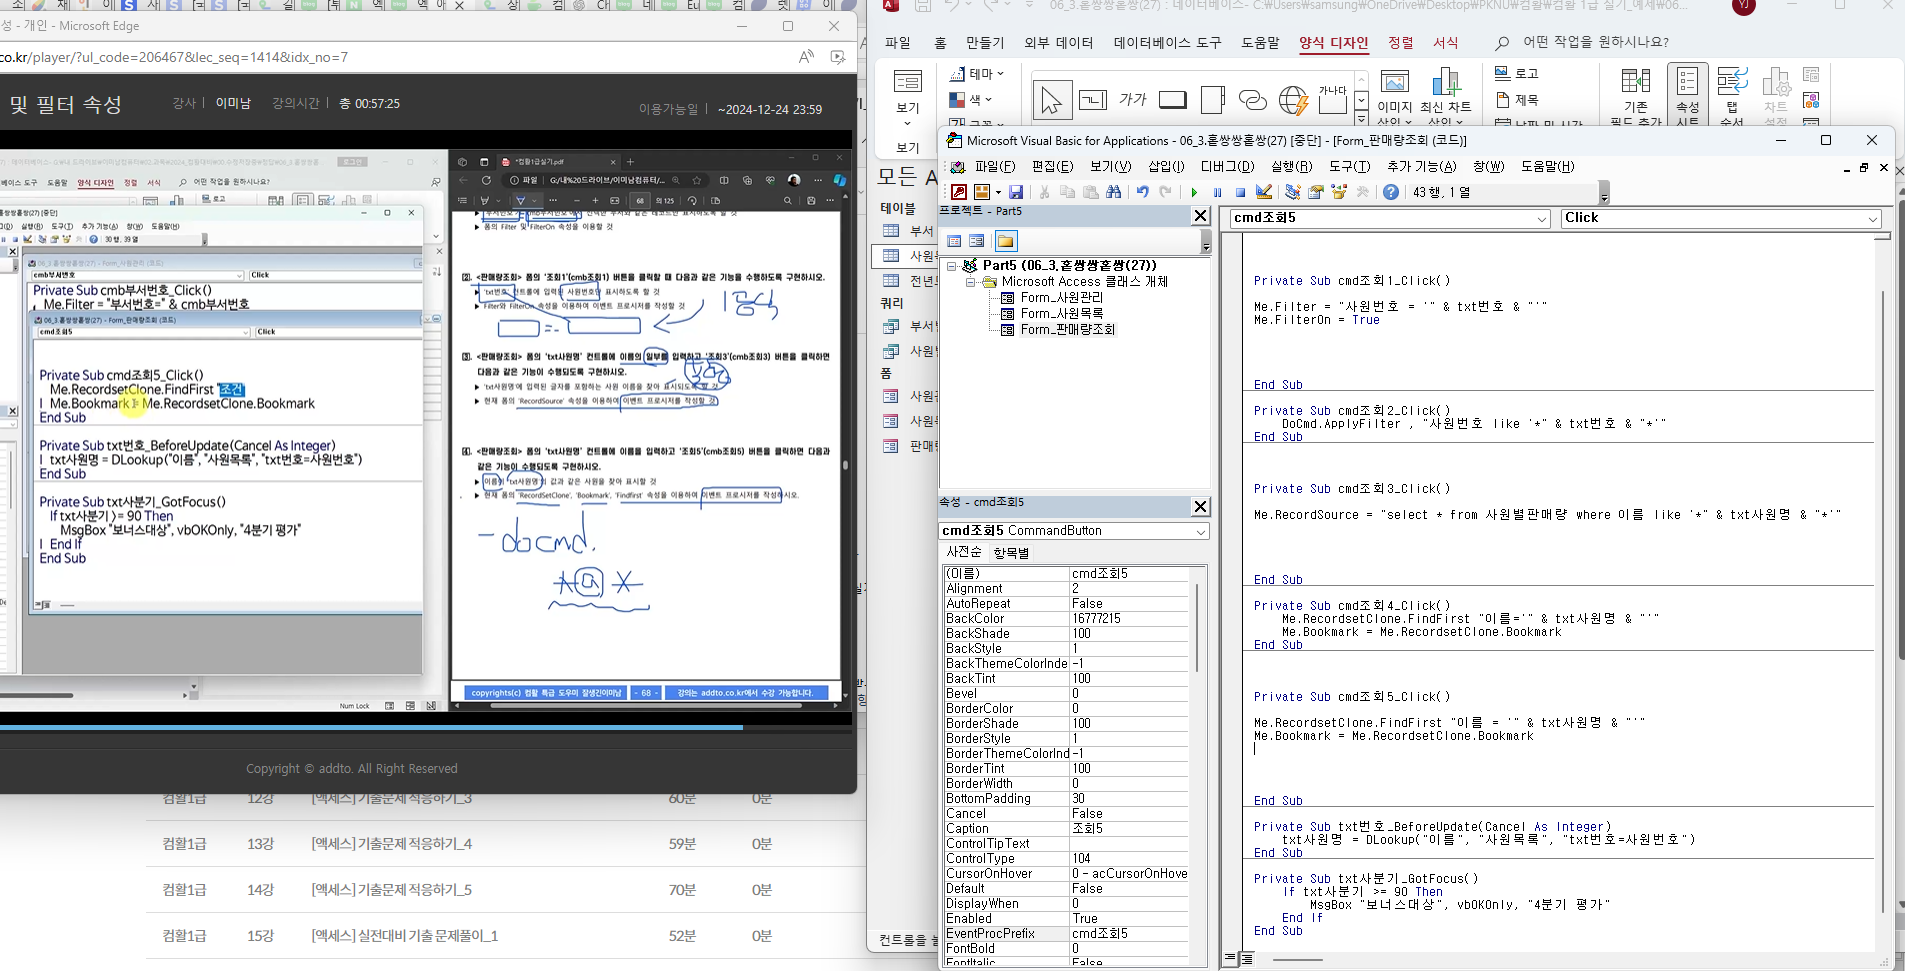Collapse the Microsoft Access 클래스 개체 folder
1905x971 pixels.
pos(970,282)
